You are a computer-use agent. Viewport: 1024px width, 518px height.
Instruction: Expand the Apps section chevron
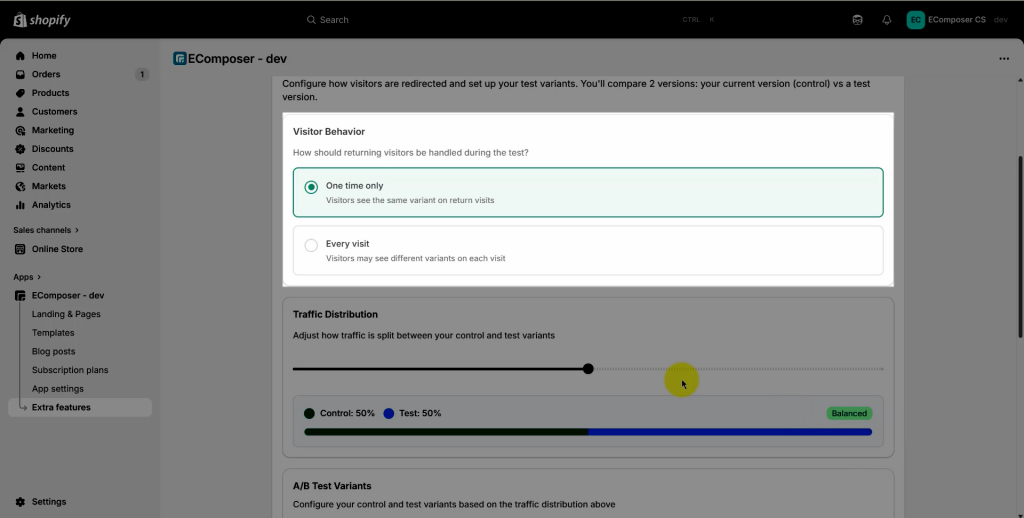40,277
